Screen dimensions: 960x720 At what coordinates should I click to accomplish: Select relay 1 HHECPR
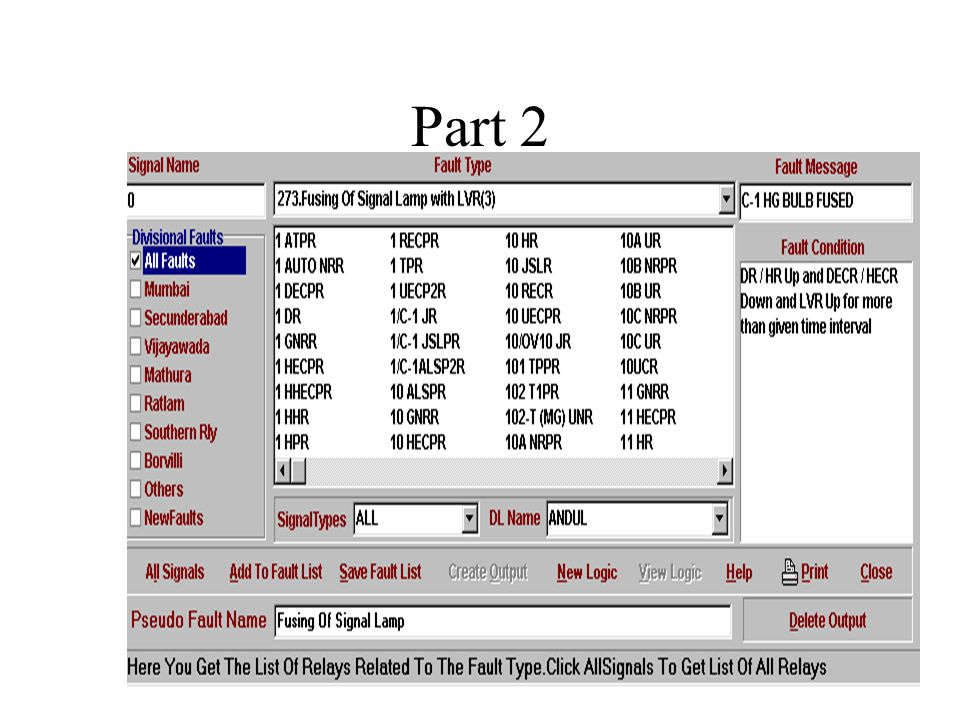tap(304, 392)
